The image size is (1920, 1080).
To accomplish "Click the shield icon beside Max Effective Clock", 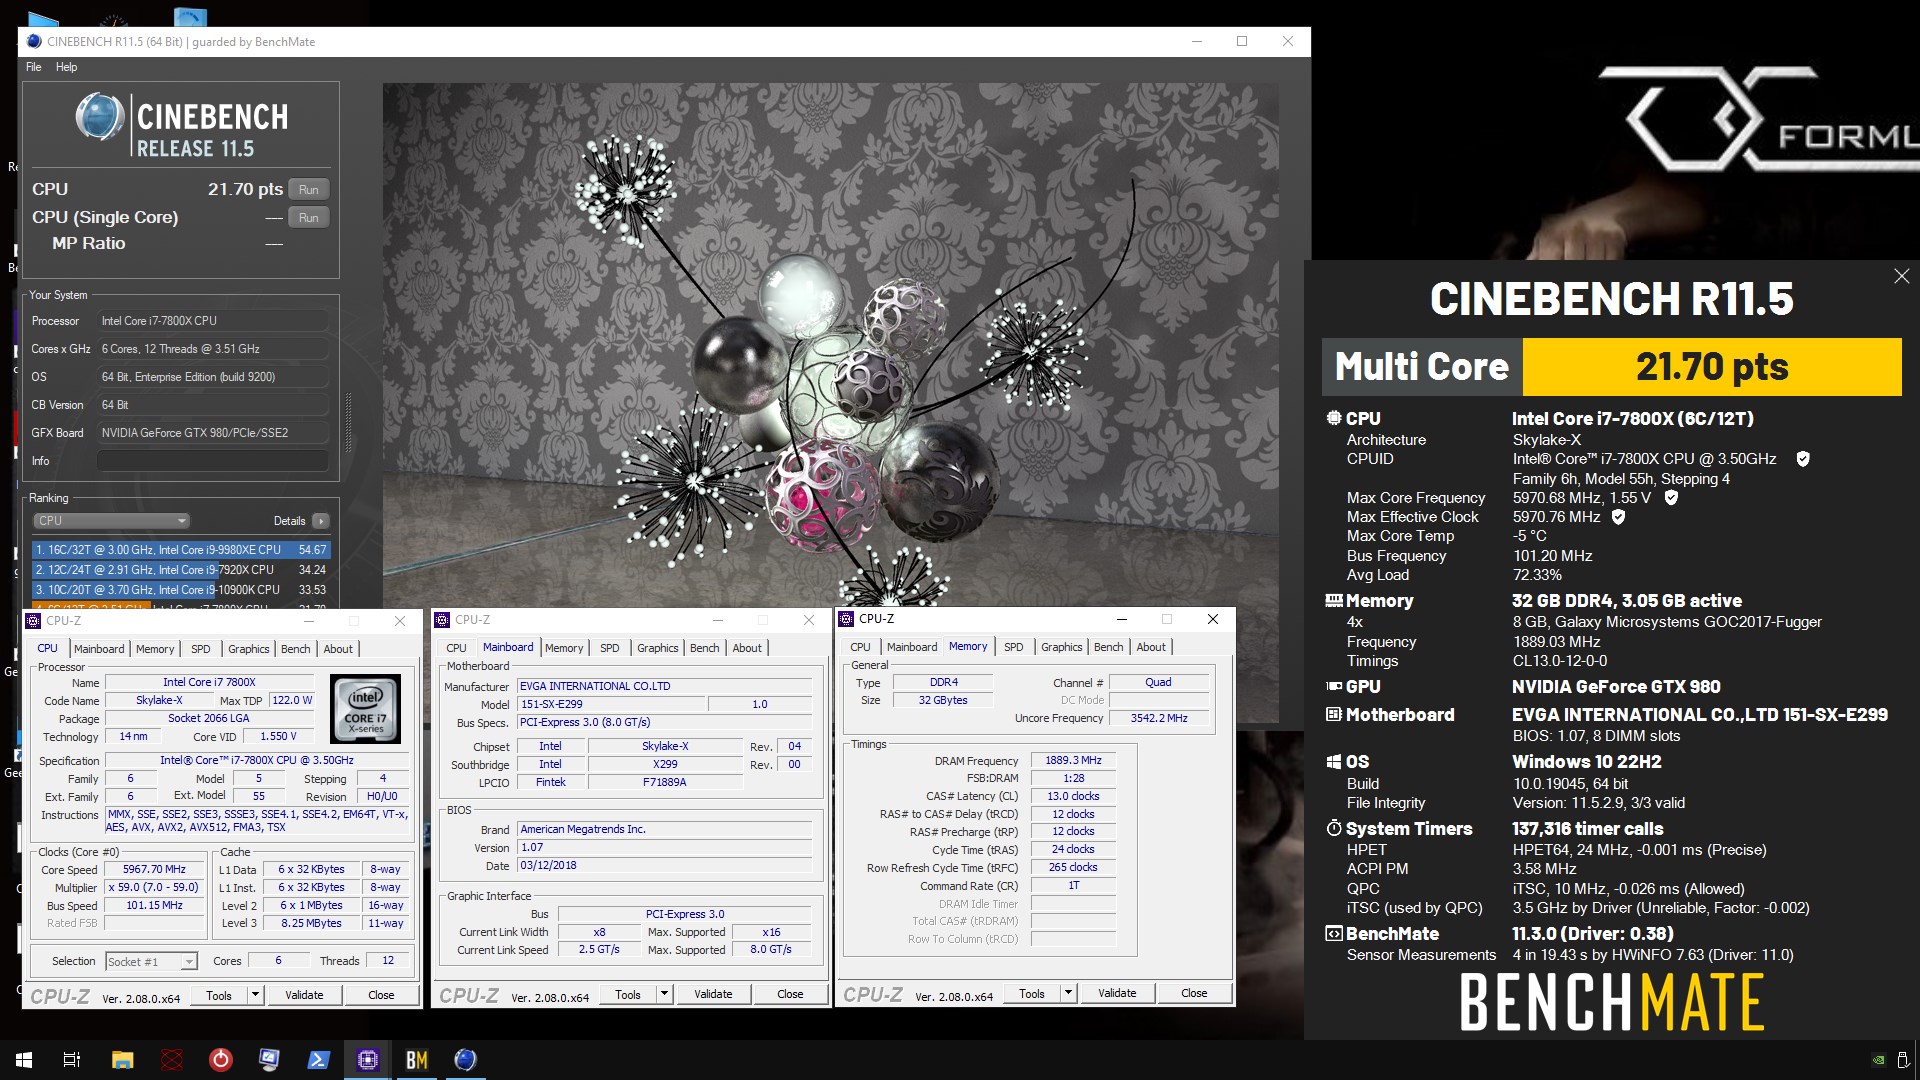I will (1618, 517).
